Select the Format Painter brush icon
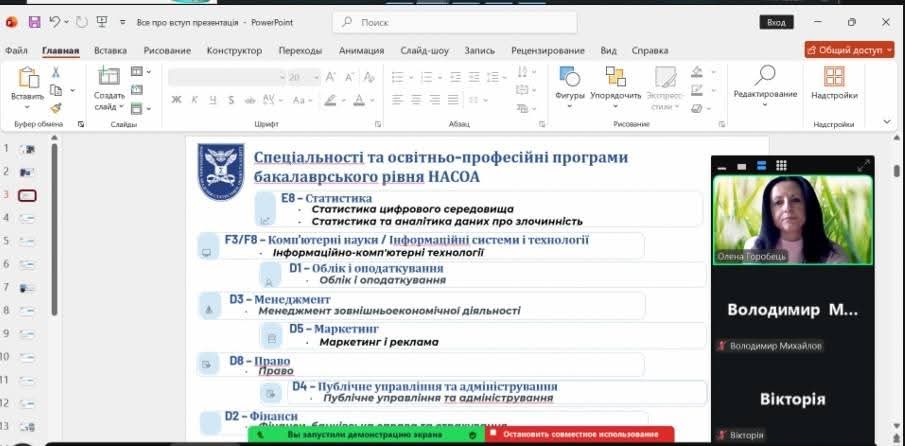 click(56, 107)
